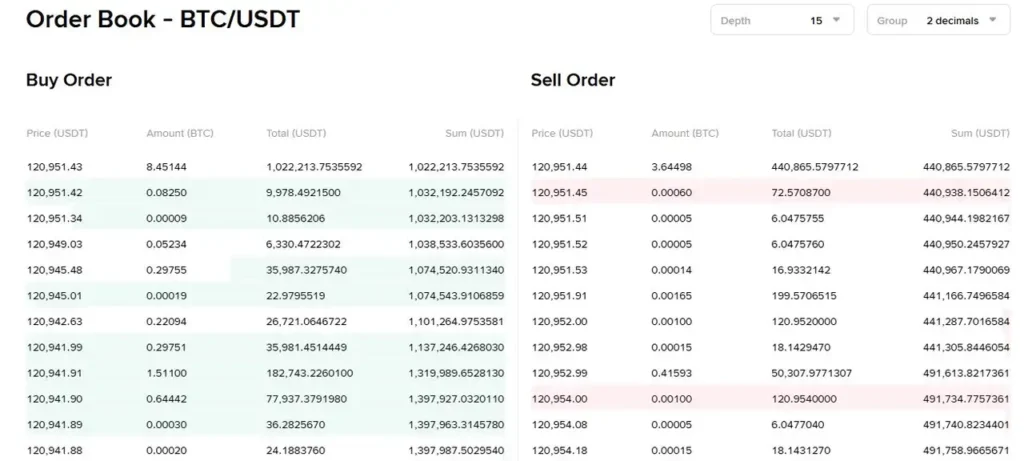Sort by Buy Order Price (USDT) header
Image resolution: width=1024 pixels, height=461 pixels.
click(x=58, y=133)
